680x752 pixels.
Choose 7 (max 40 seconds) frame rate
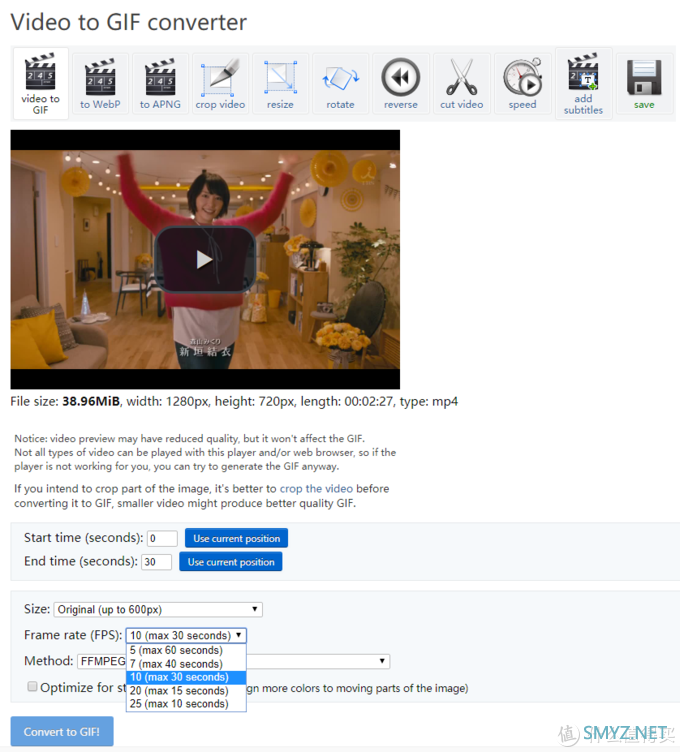pos(186,664)
